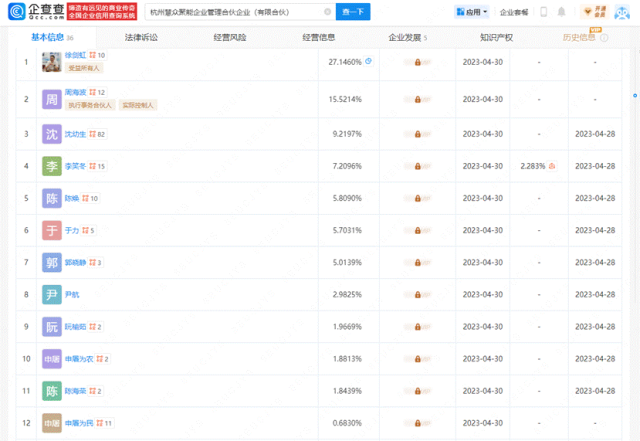Switch to the 知识产权 tab
Viewport: 640px width, 441px height.
click(496, 38)
